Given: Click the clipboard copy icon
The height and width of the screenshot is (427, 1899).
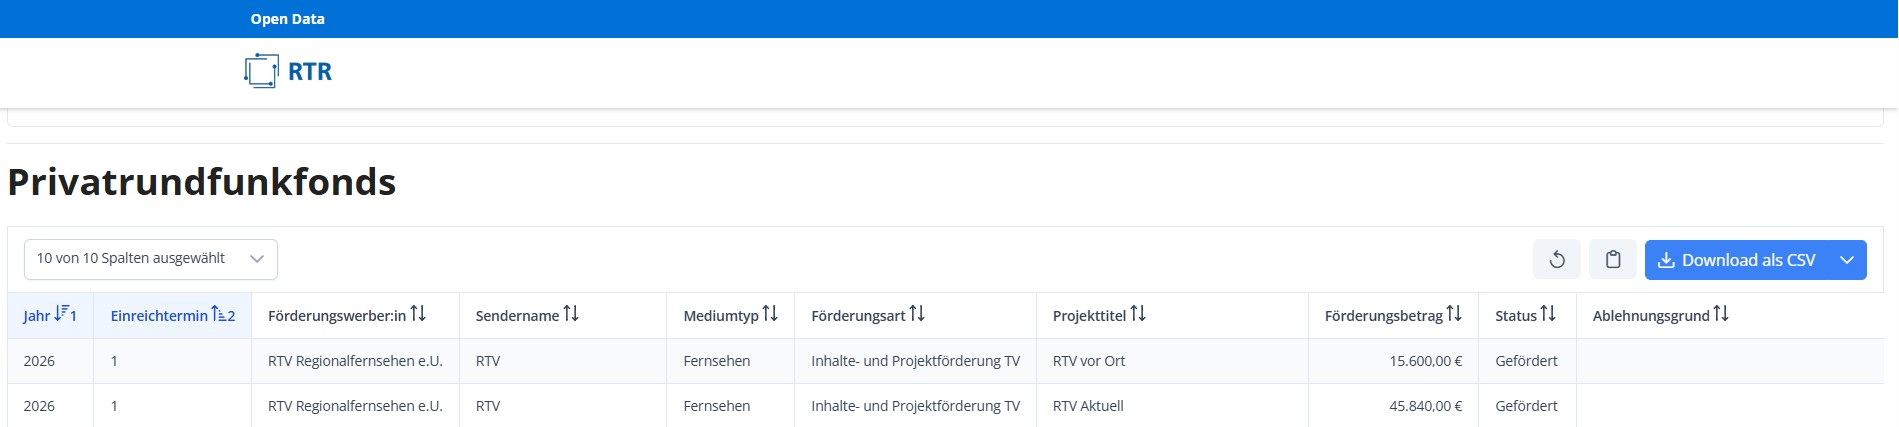Looking at the screenshot, I should tap(1612, 260).
